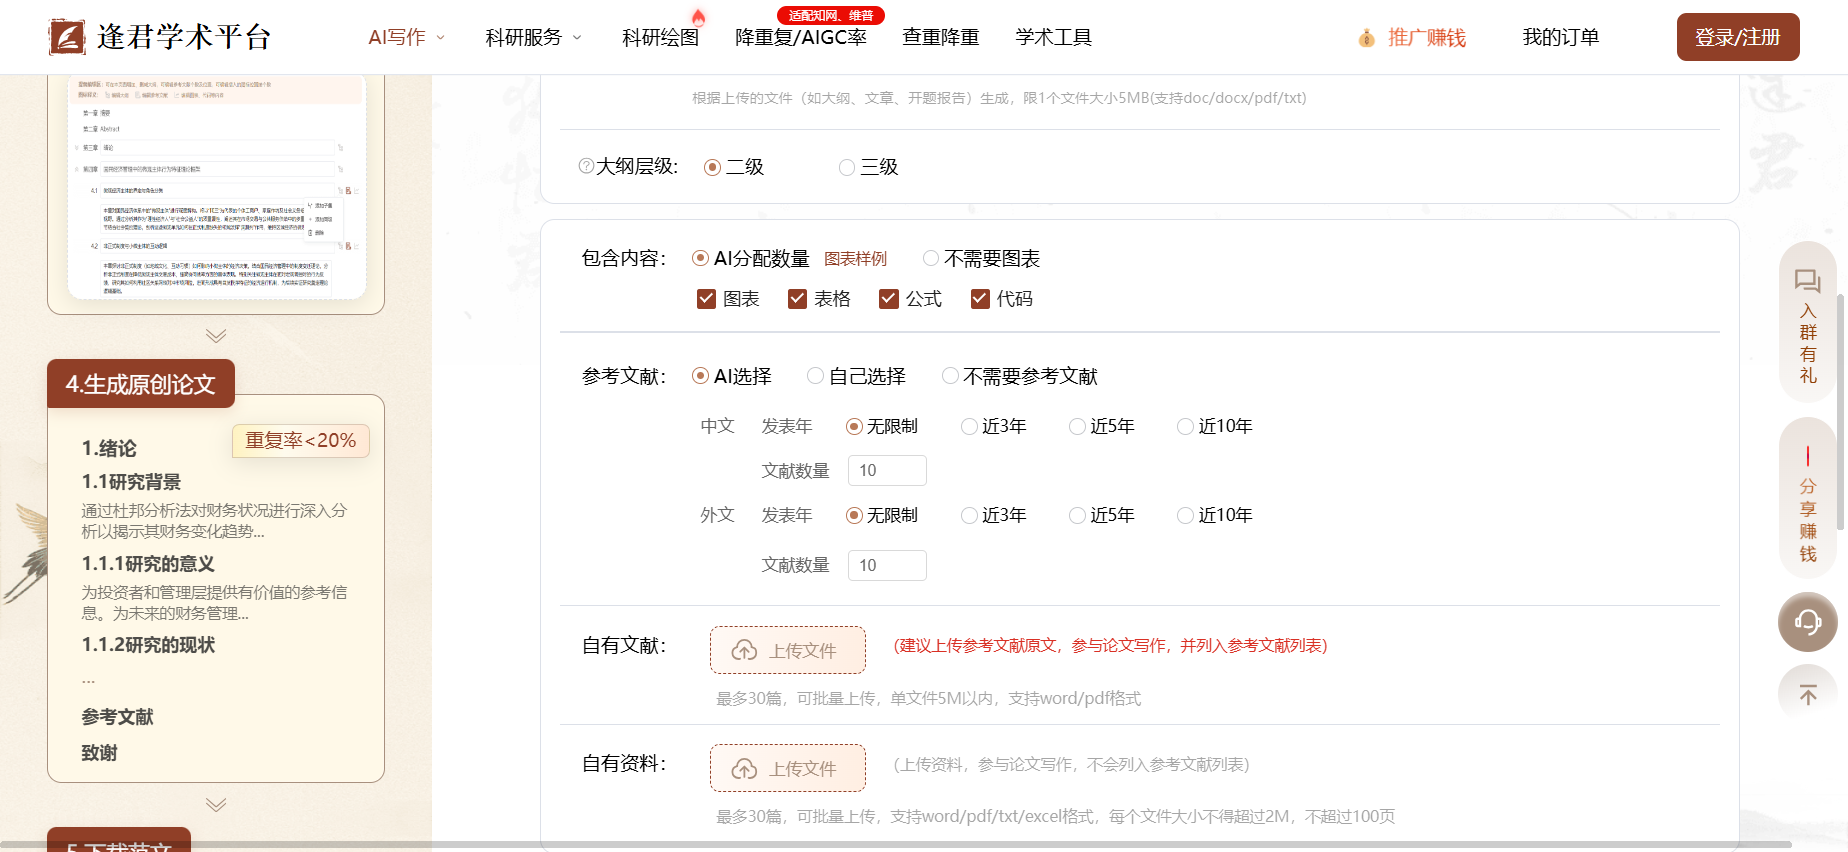The width and height of the screenshot is (1848, 852).
Task: Click the 中文 文献数量 input field
Action: coord(887,470)
